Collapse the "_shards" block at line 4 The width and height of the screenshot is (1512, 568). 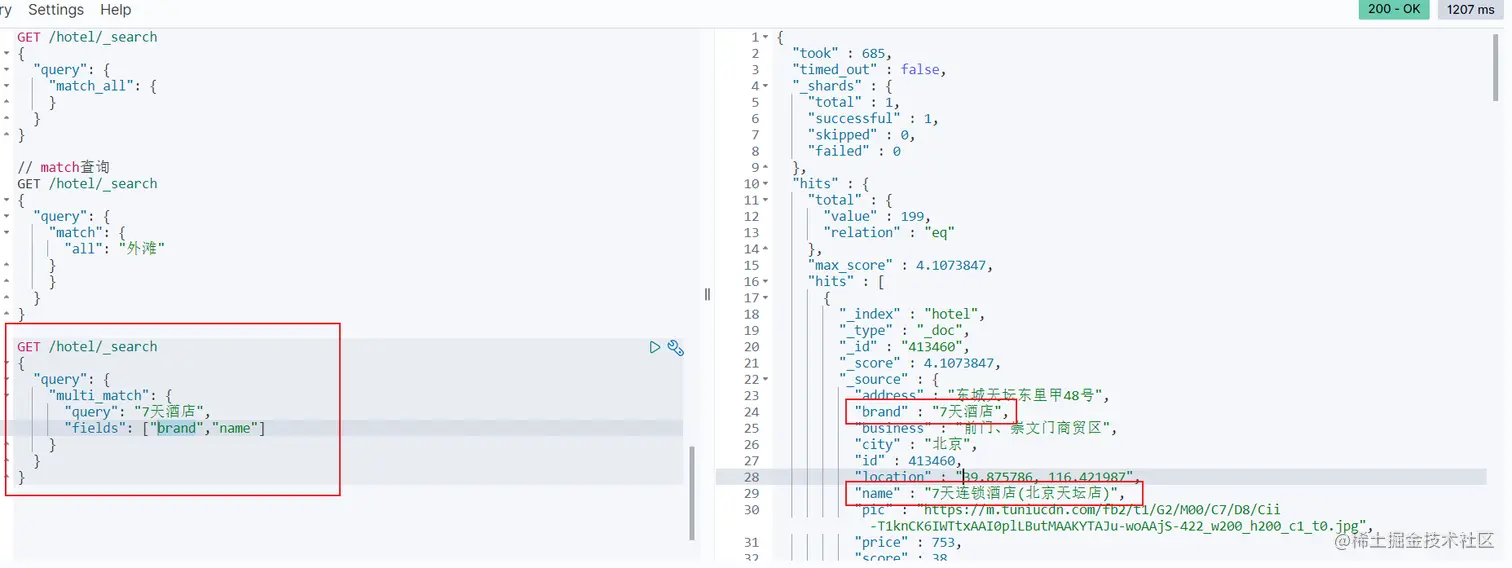767,86
